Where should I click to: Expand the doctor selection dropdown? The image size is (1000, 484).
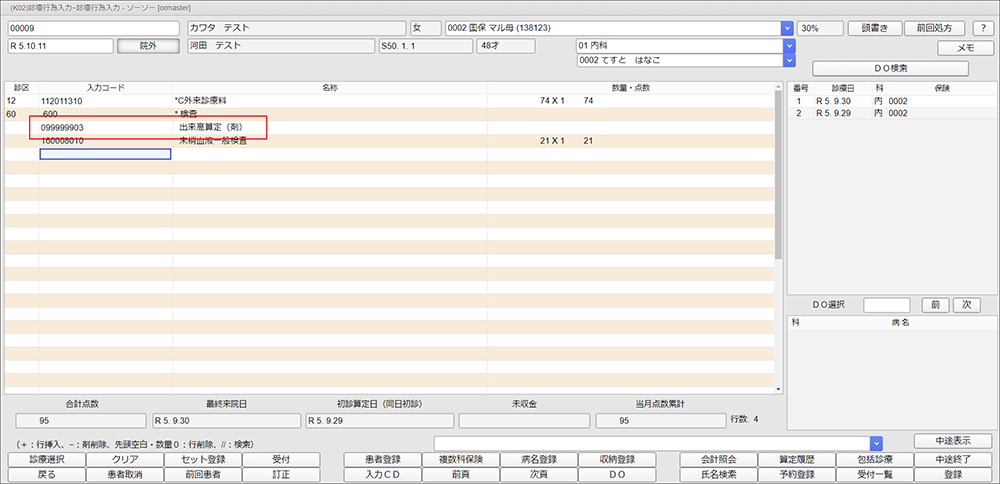click(787, 61)
